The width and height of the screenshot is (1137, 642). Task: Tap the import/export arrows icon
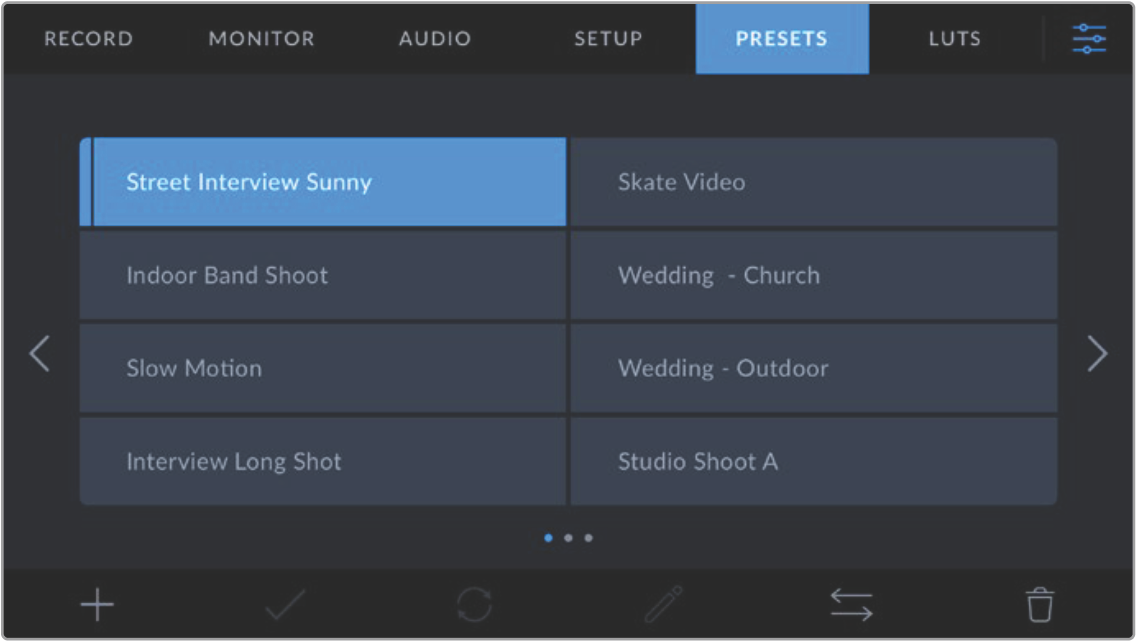tap(851, 605)
